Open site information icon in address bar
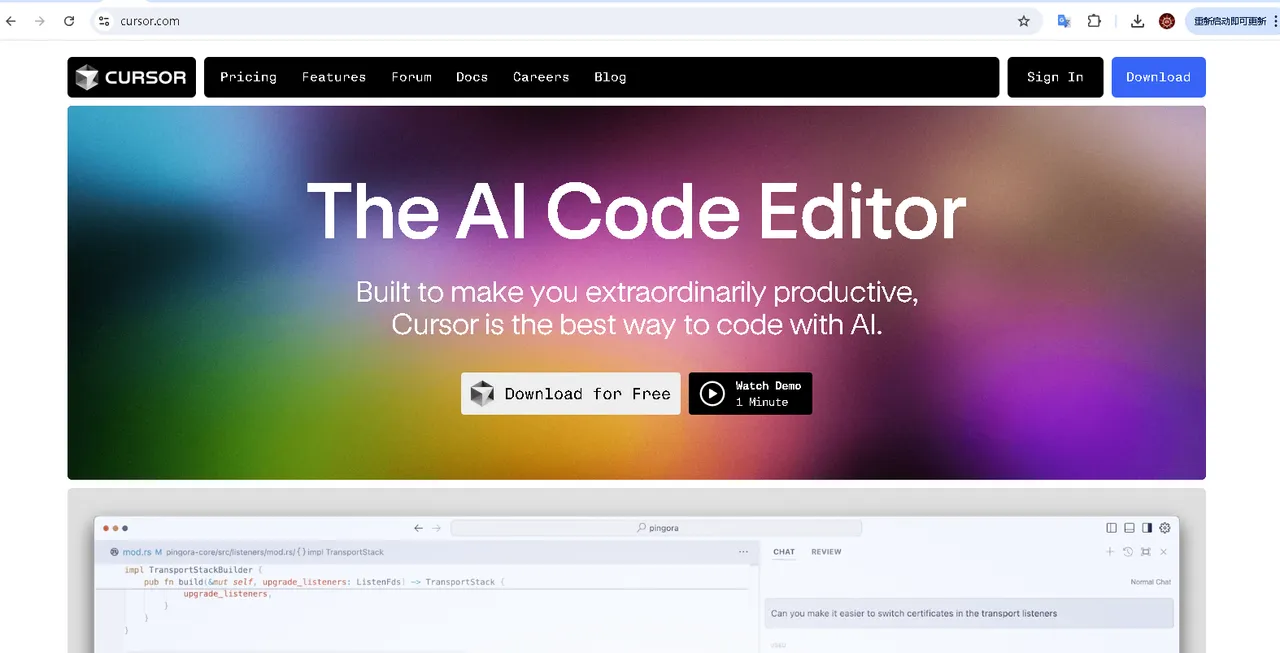 pos(104,21)
